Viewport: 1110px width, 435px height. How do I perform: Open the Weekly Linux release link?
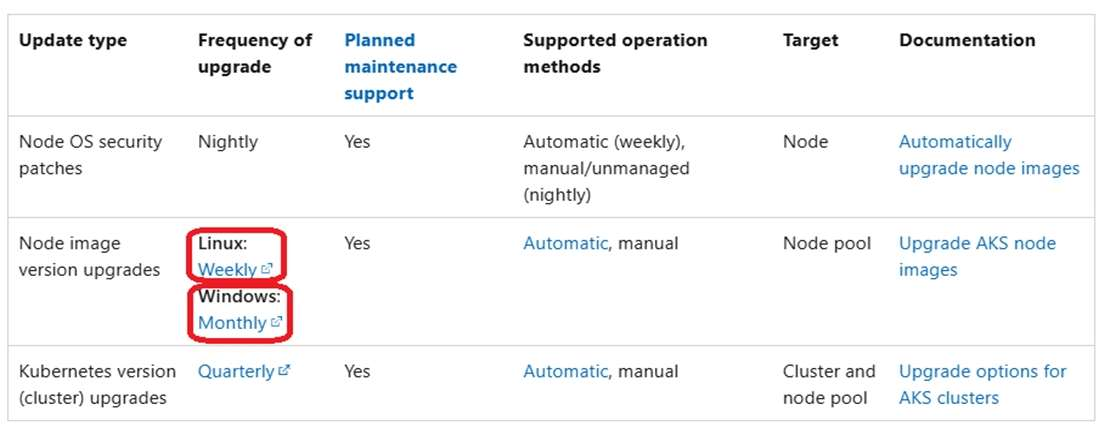click(228, 270)
